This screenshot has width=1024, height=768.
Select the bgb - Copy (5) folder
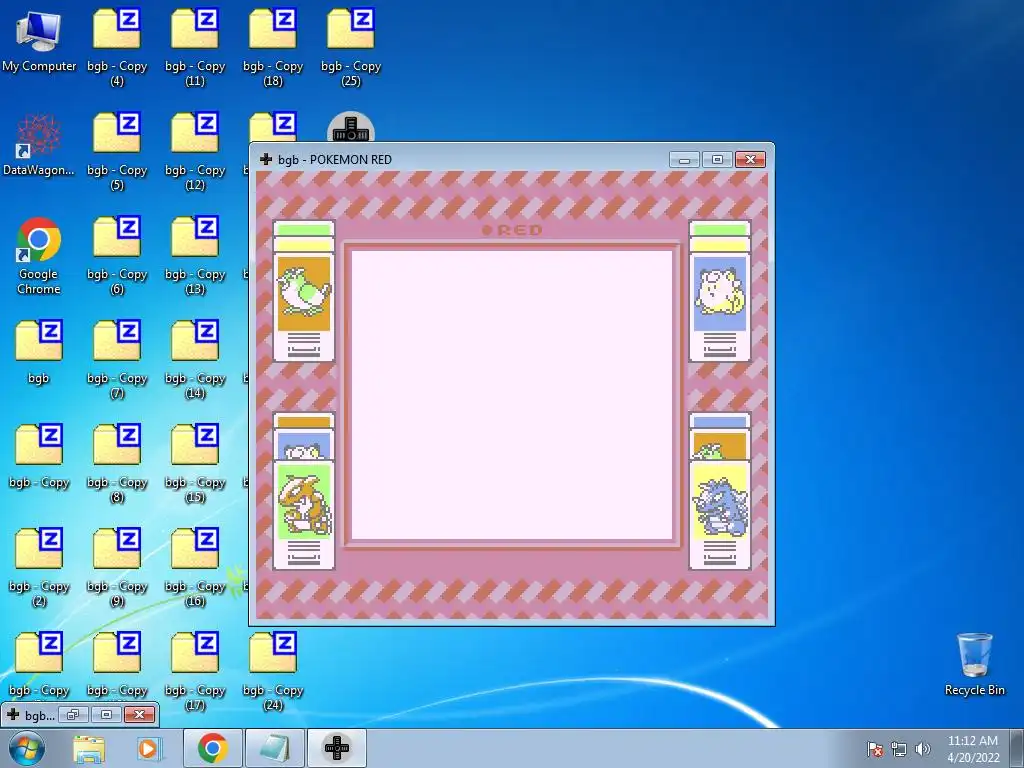pyautogui.click(x=117, y=152)
